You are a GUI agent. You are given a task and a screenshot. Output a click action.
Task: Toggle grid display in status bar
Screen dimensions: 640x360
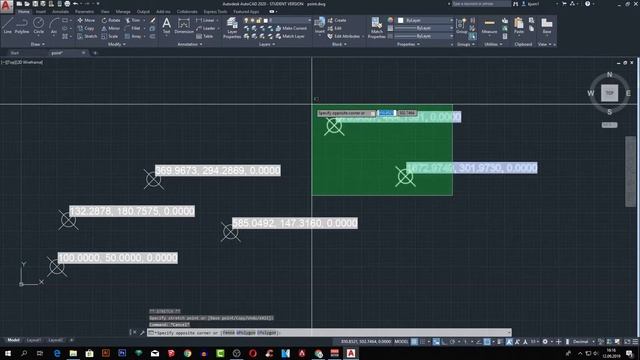[x=414, y=342]
